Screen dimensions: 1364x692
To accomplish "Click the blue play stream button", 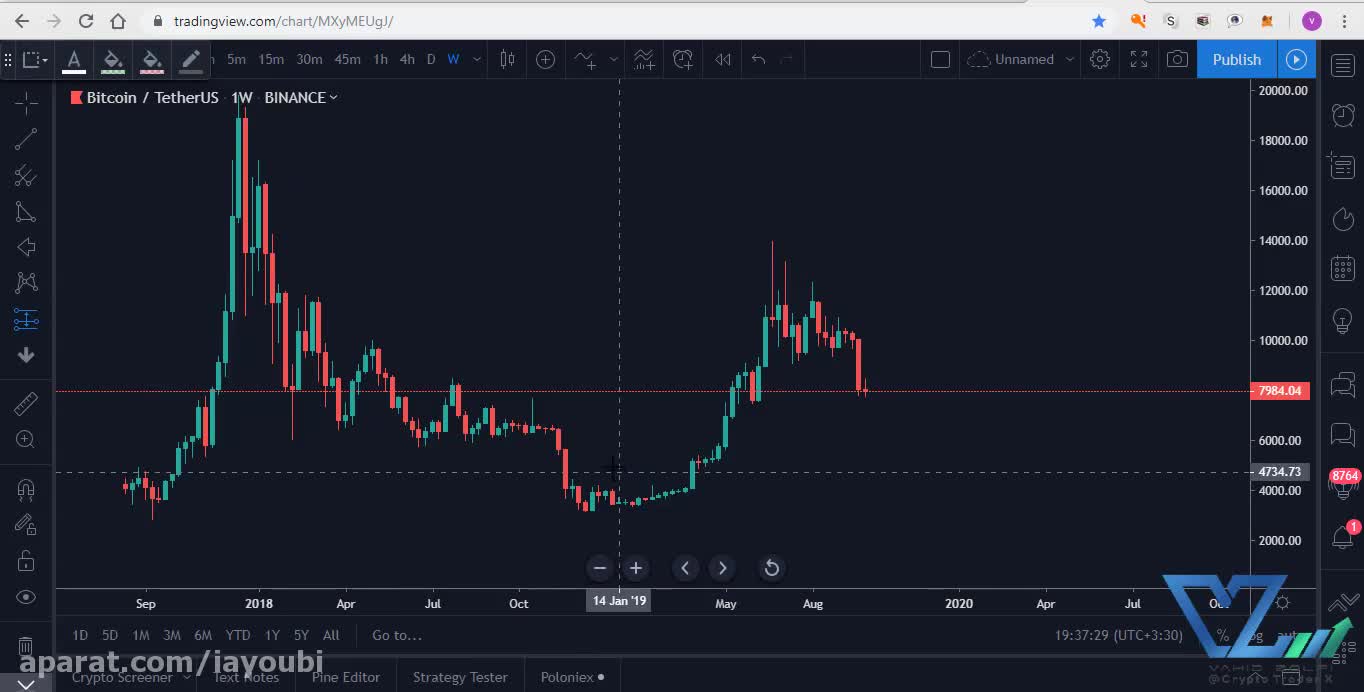I will 1296,59.
